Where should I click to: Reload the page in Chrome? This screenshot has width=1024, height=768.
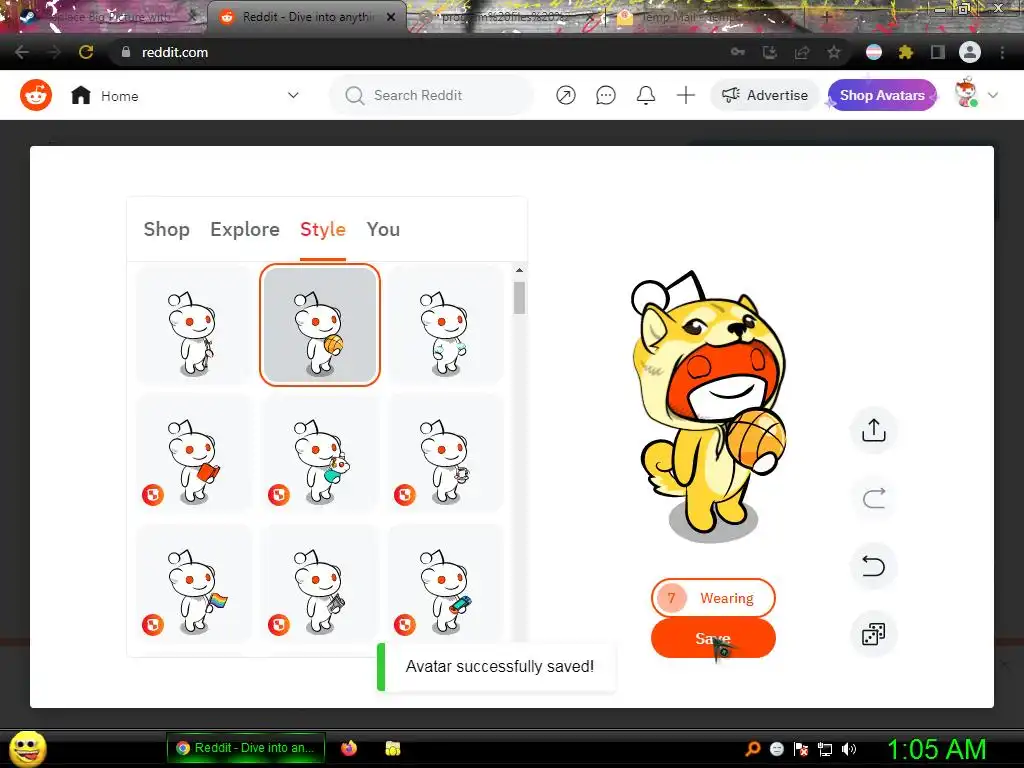tap(86, 52)
